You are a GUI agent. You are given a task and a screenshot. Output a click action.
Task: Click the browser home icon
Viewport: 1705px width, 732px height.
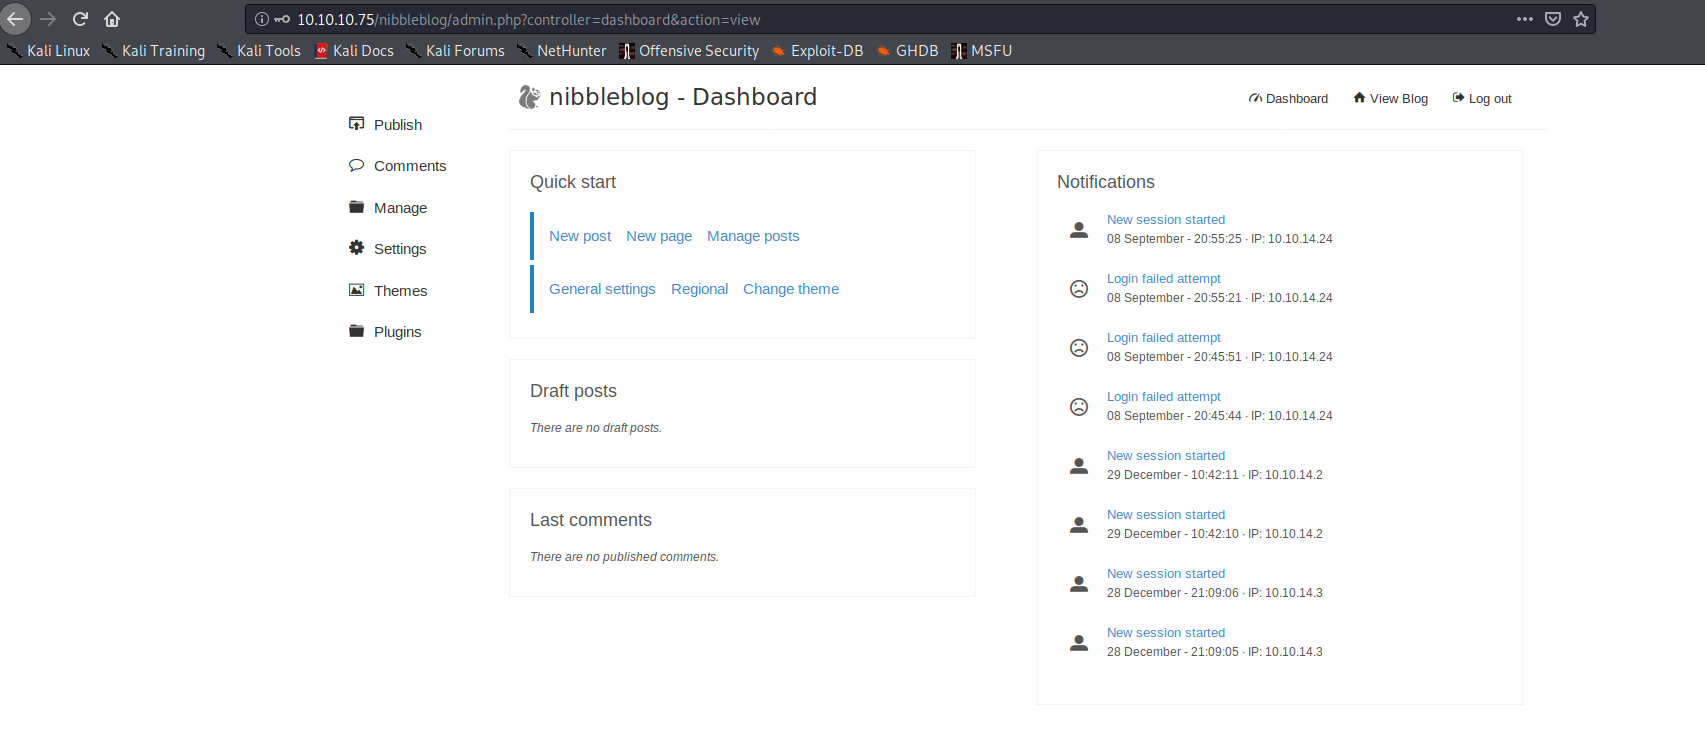coord(112,19)
